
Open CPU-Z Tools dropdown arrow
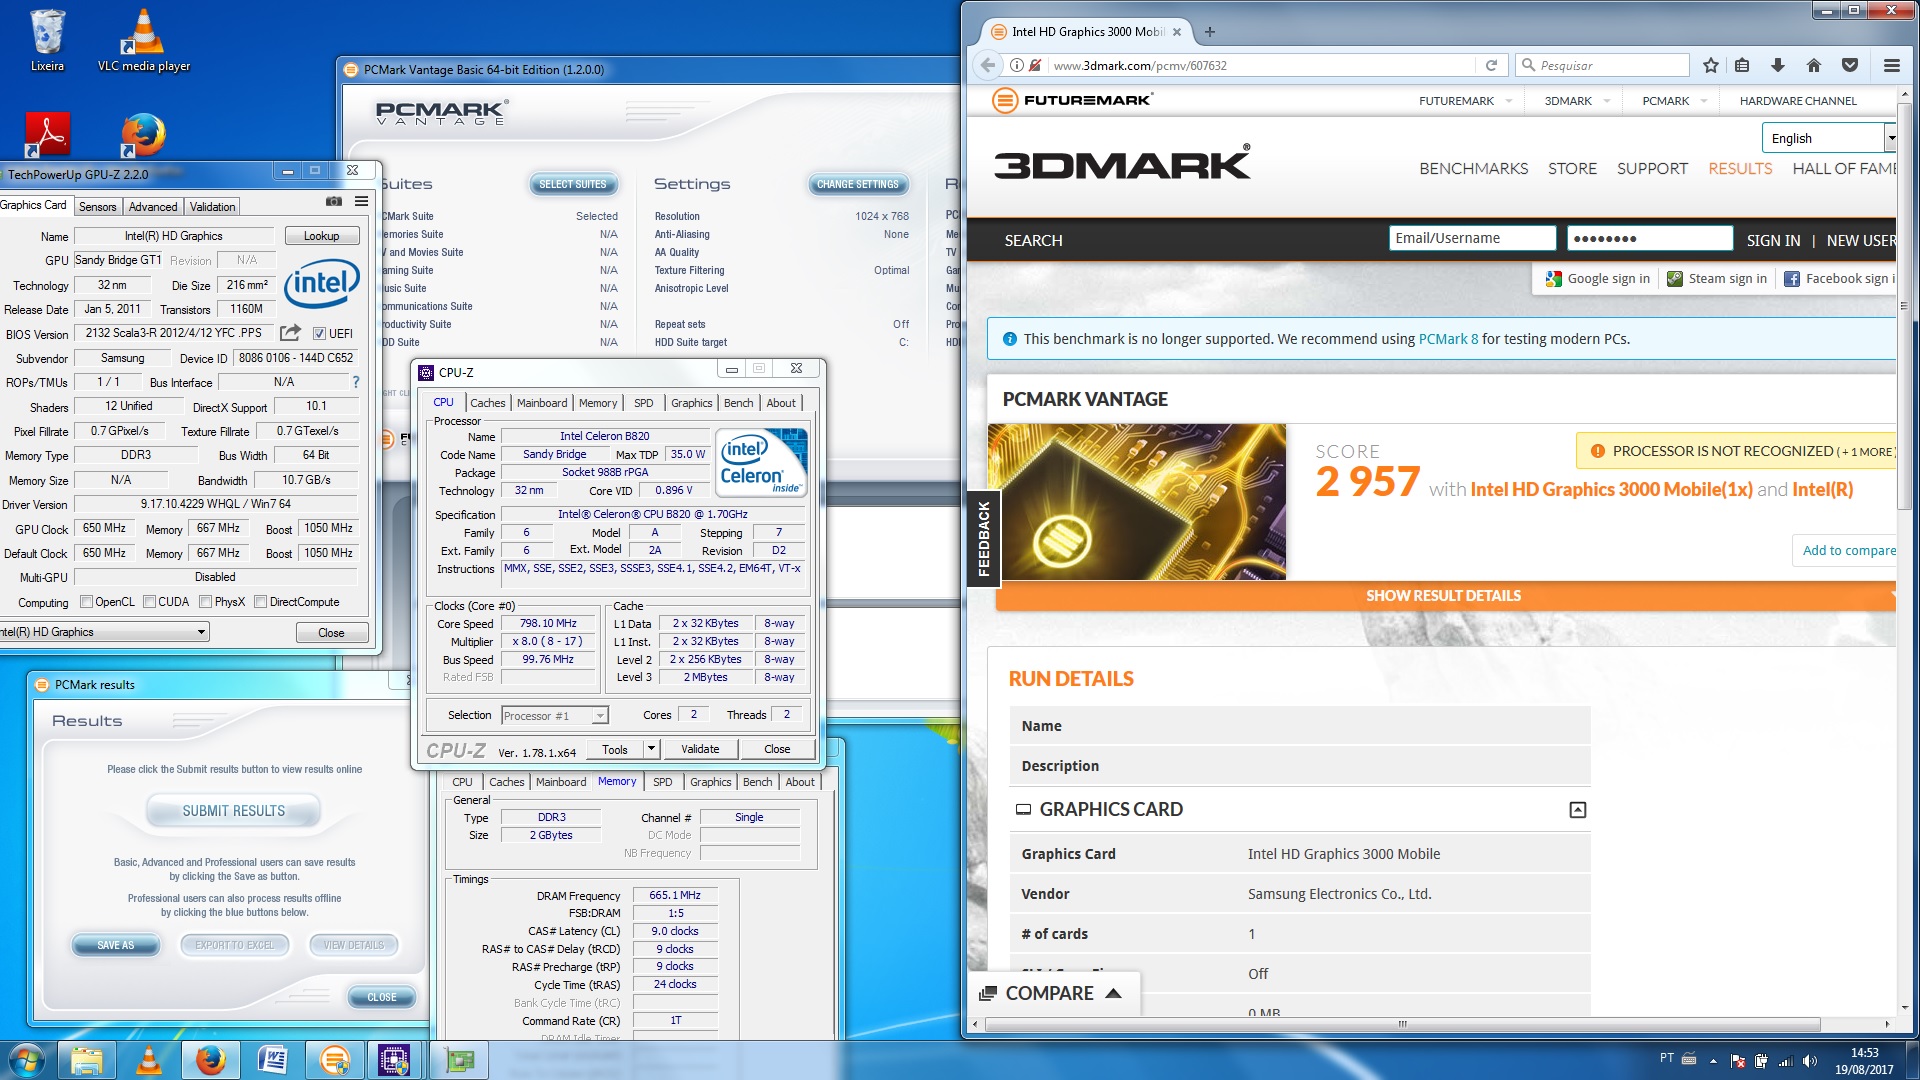click(651, 749)
